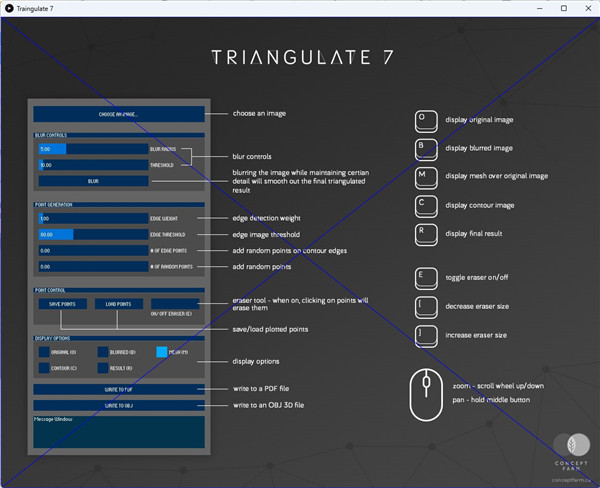Toggle the RESULT (R) display checkbox
The width and height of the screenshot is (600, 488).
click(103, 368)
